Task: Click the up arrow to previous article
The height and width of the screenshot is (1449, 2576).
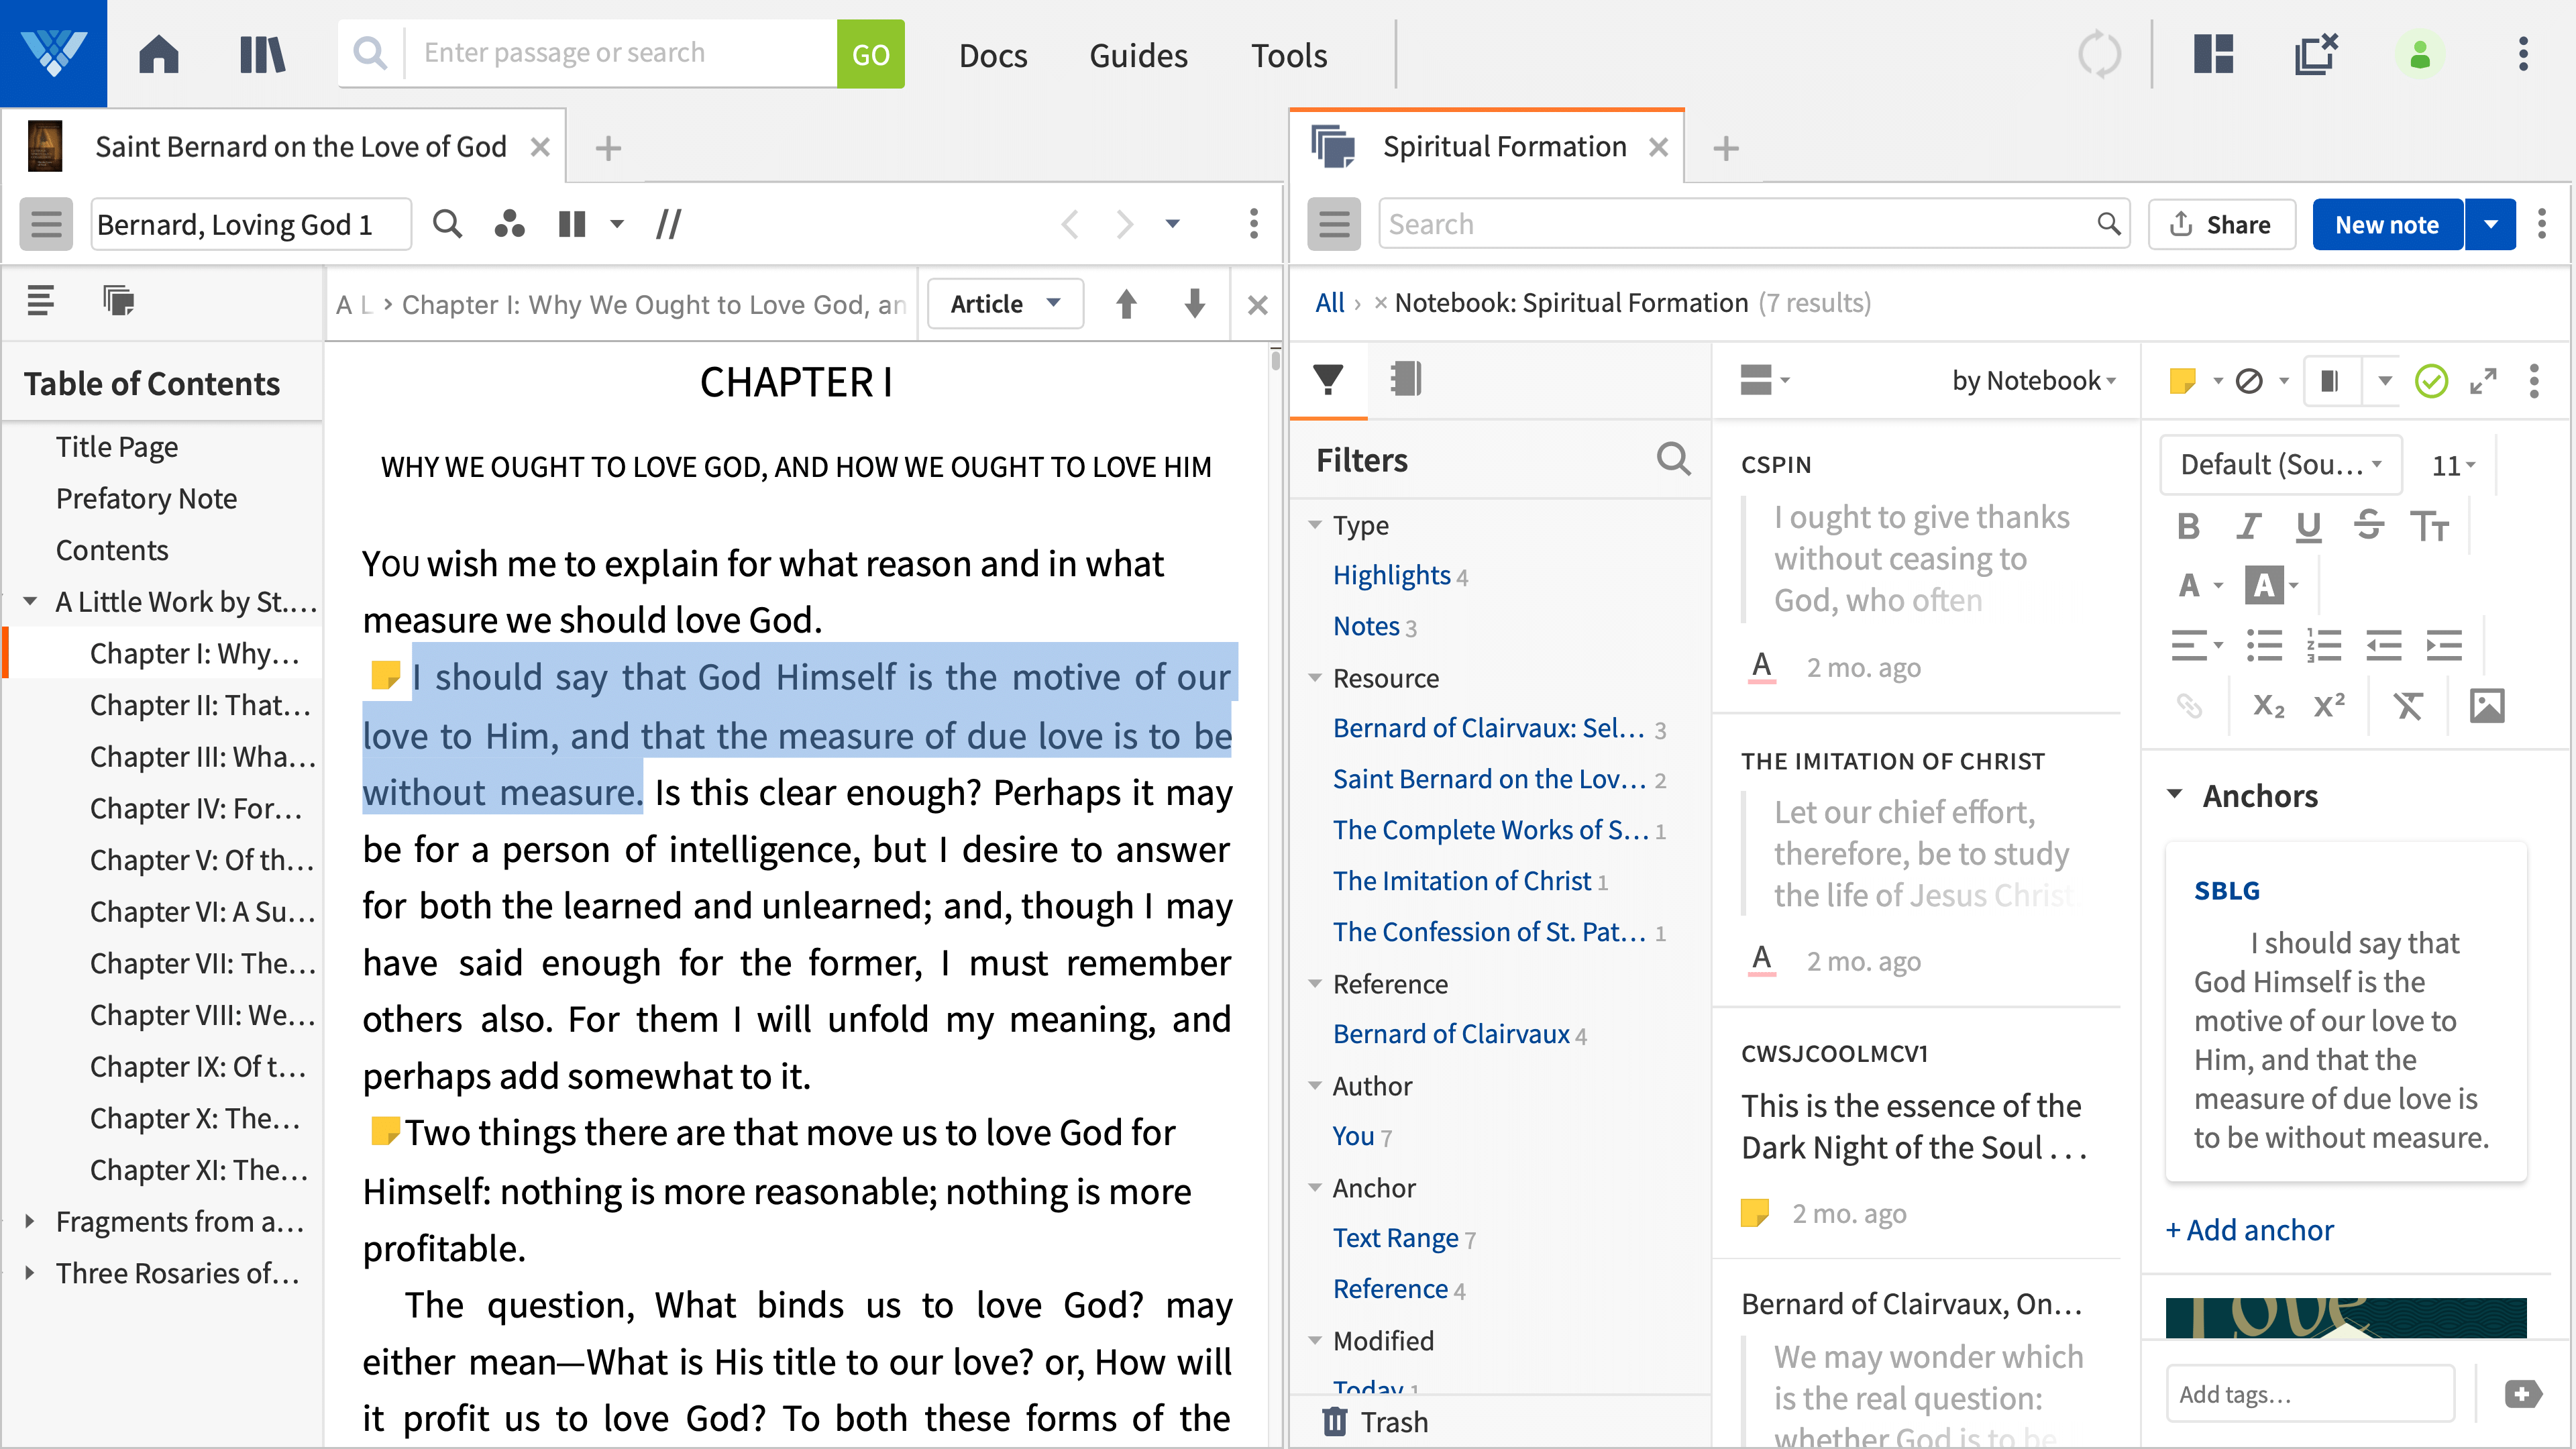Action: tap(1126, 304)
